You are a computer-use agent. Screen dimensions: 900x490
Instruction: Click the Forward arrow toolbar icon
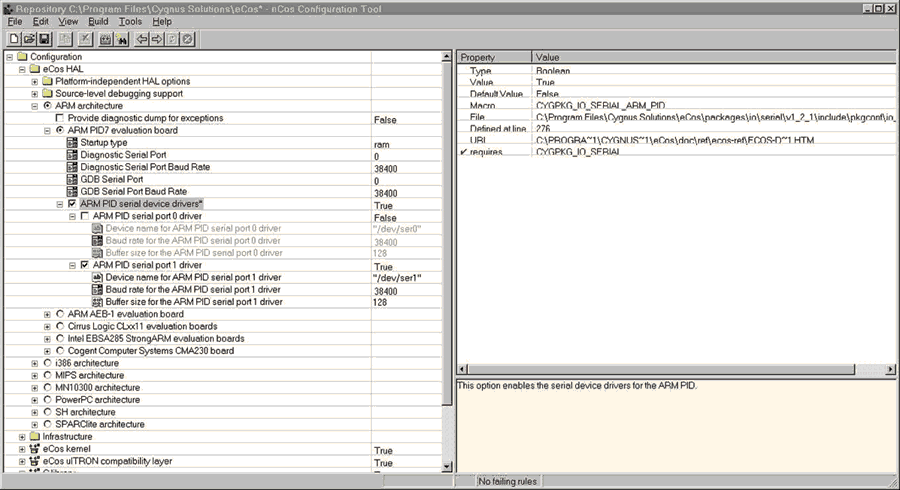coord(157,38)
